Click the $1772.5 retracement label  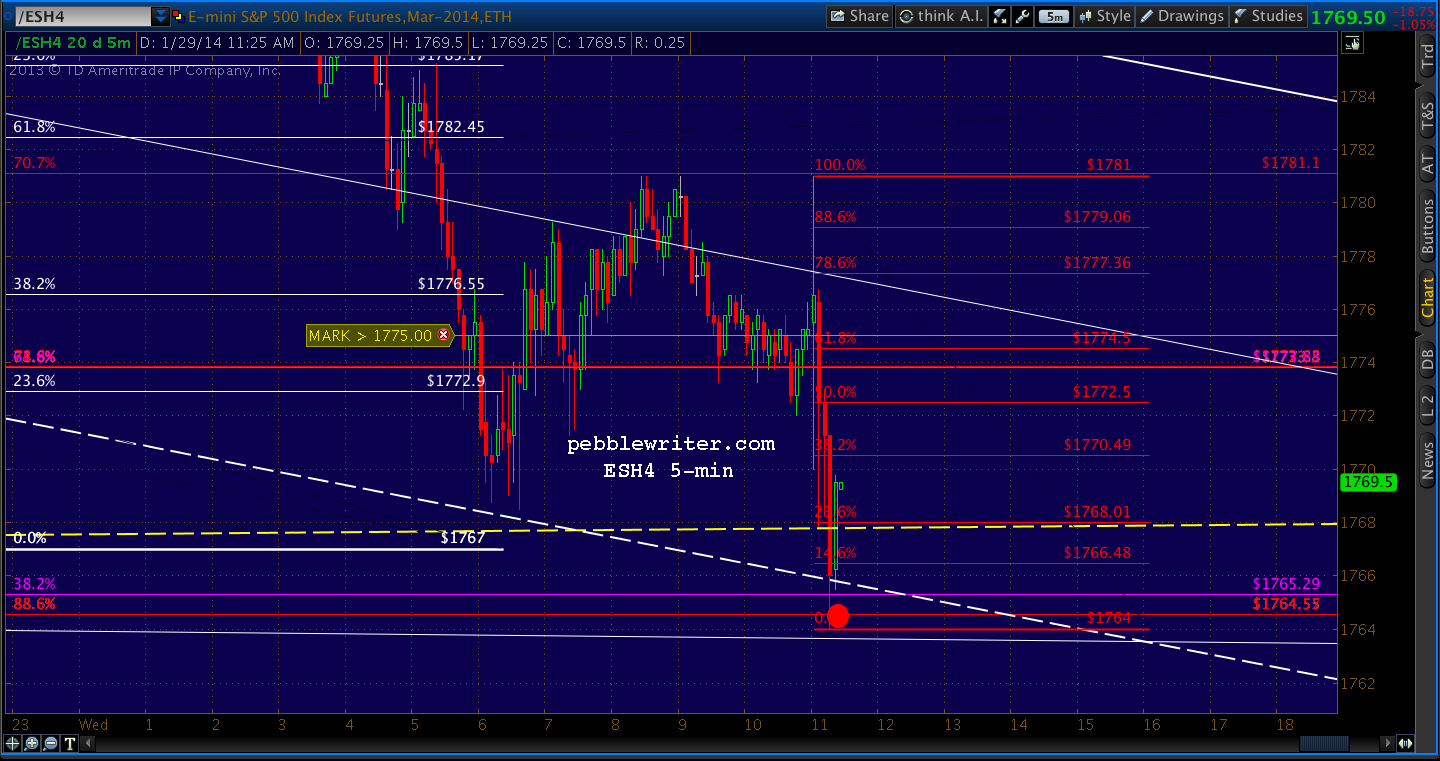click(x=1102, y=392)
